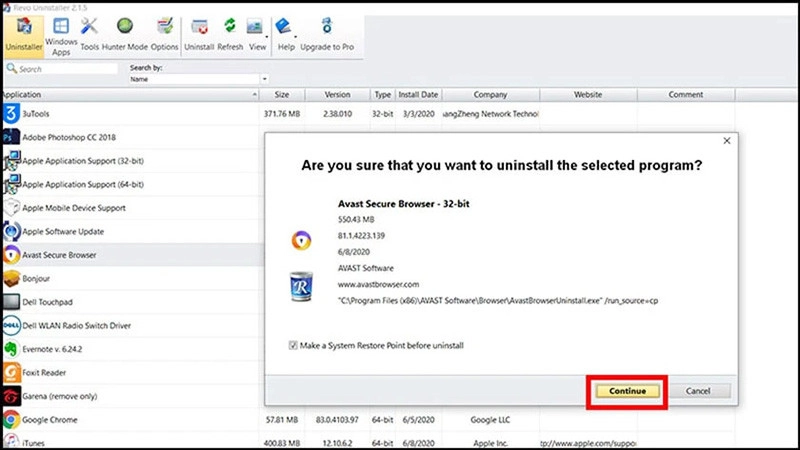Viewport: 800px width, 450px height.
Task: Click the Revo trash bin icon in dialog
Action: 301,286
